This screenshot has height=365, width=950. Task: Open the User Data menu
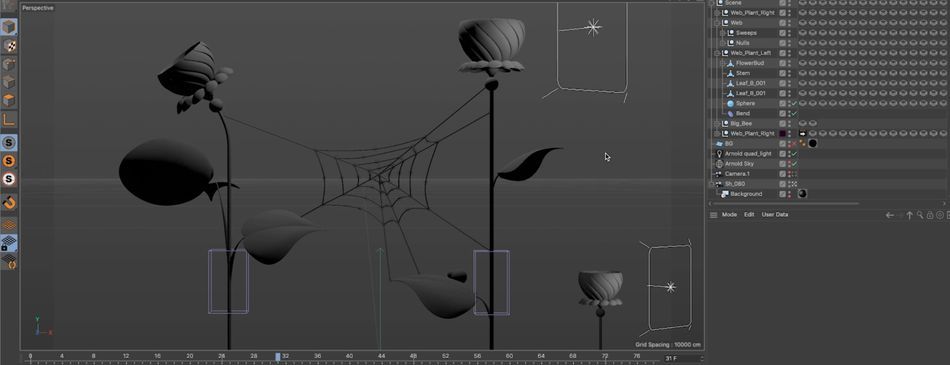tap(775, 215)
